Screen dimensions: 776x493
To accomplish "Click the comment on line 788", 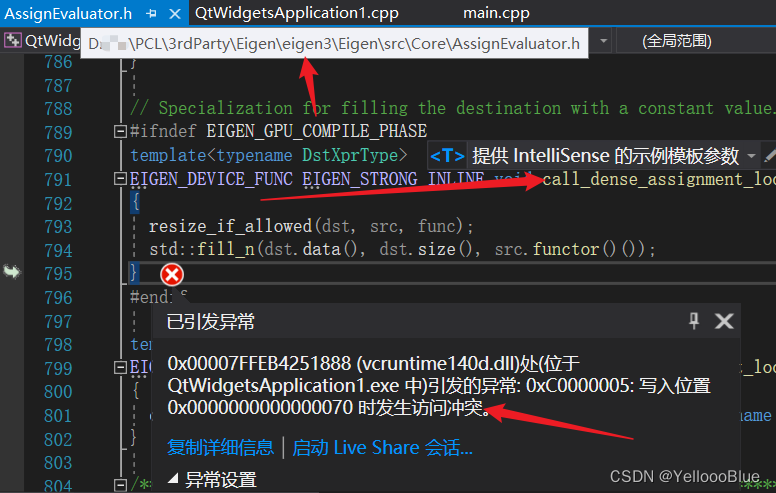I will (452, 108).
